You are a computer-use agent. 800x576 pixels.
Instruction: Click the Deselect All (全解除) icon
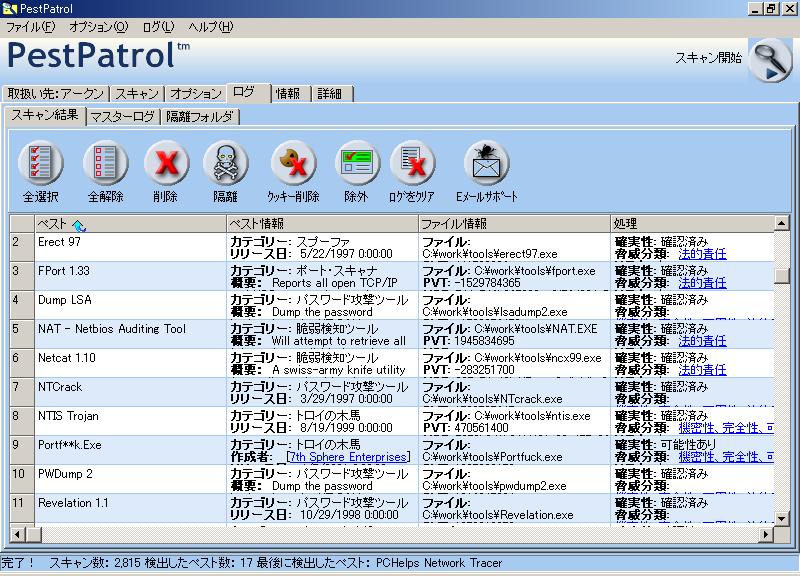pyautogui.click(x=105, y=163)
